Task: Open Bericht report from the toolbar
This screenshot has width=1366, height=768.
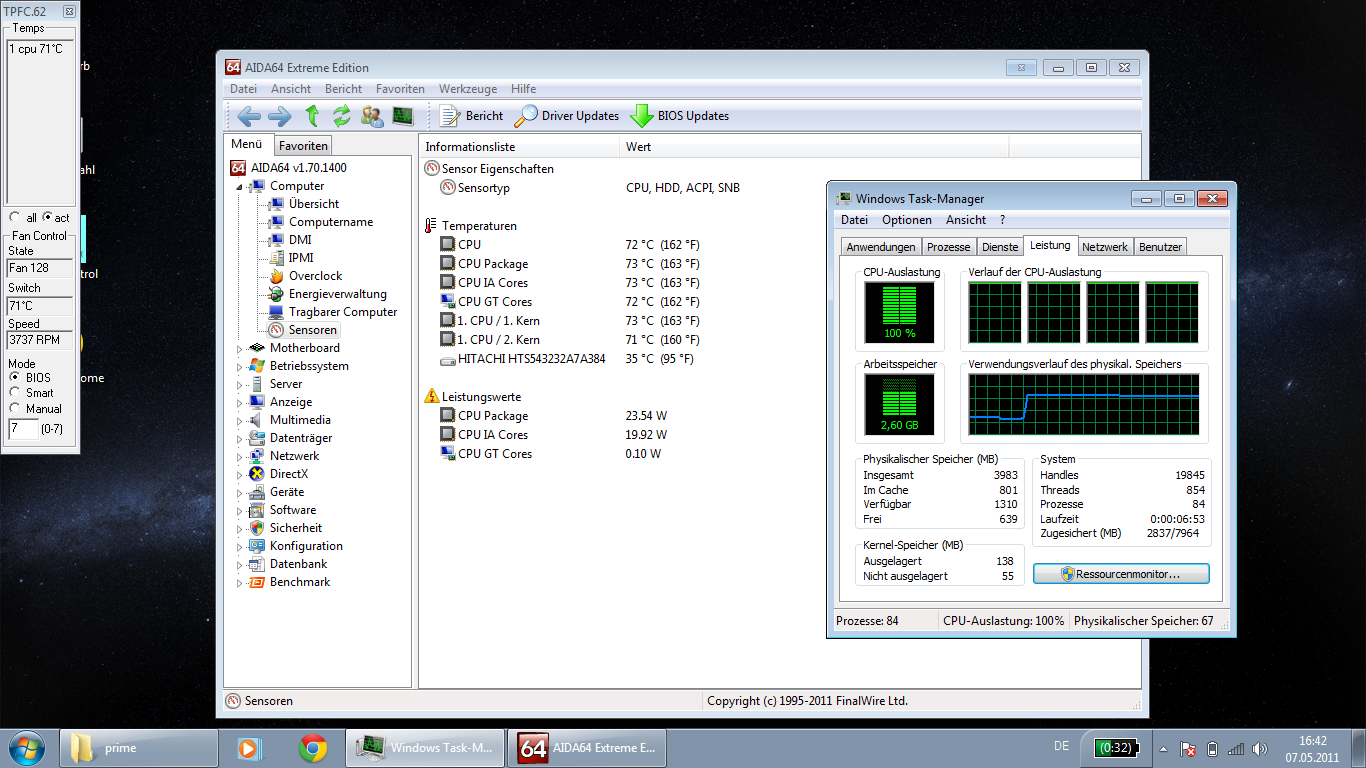Action: [471, 116]
